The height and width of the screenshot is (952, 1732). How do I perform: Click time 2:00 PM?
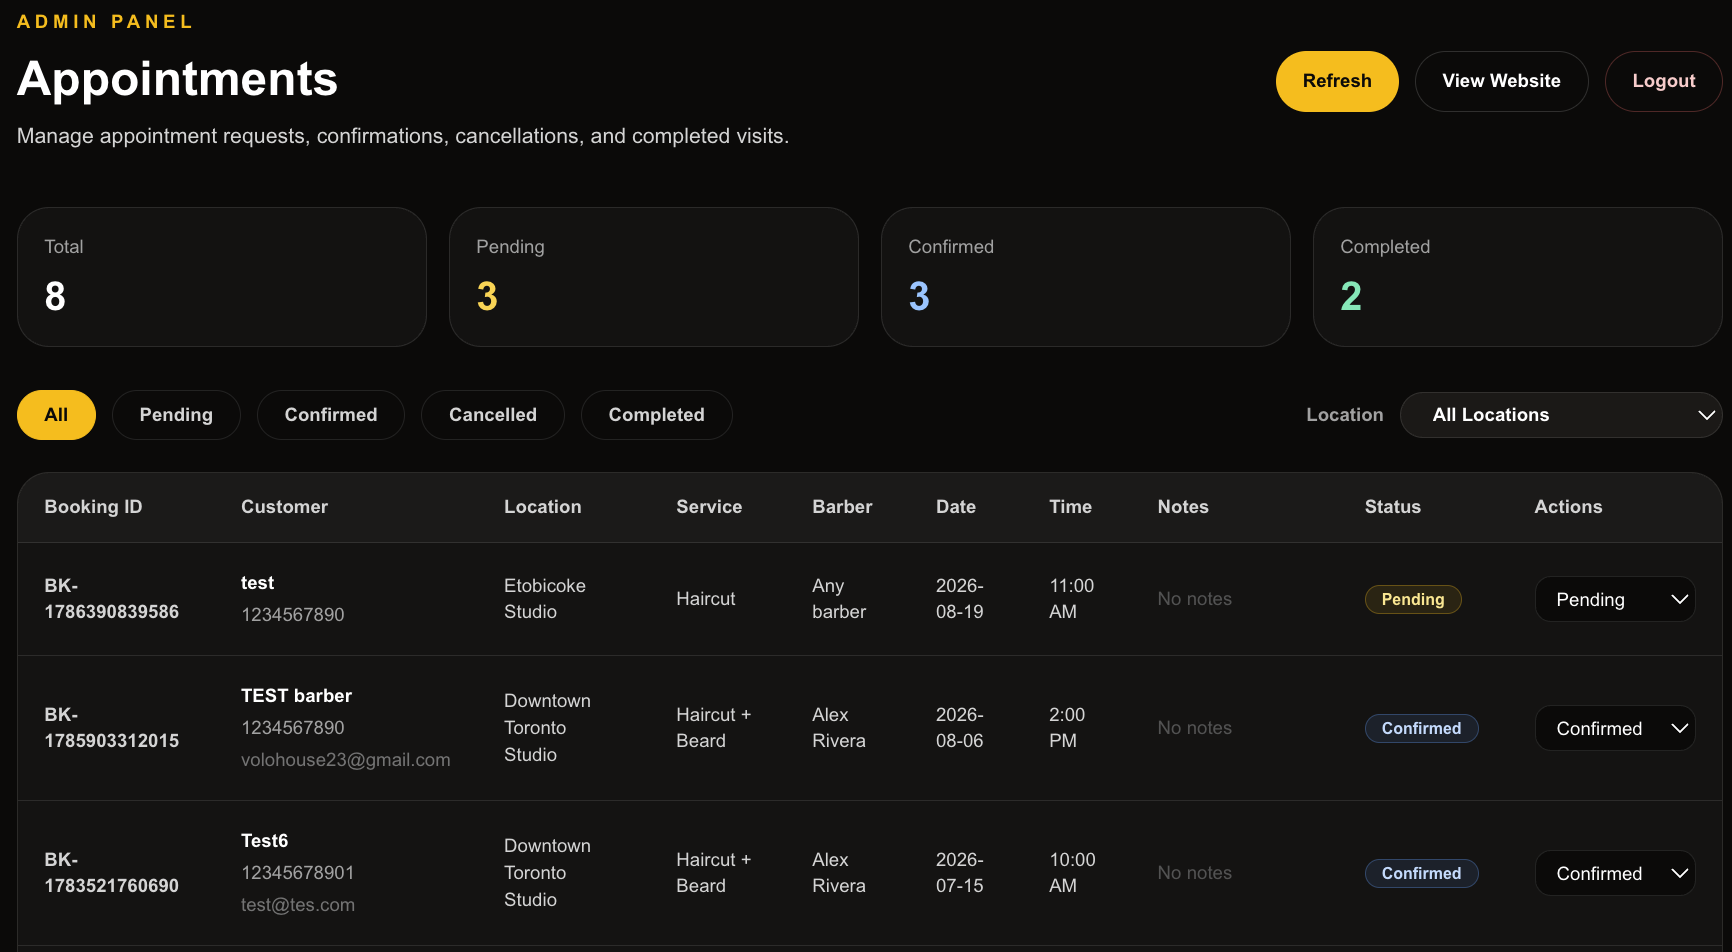(1067, 728)
